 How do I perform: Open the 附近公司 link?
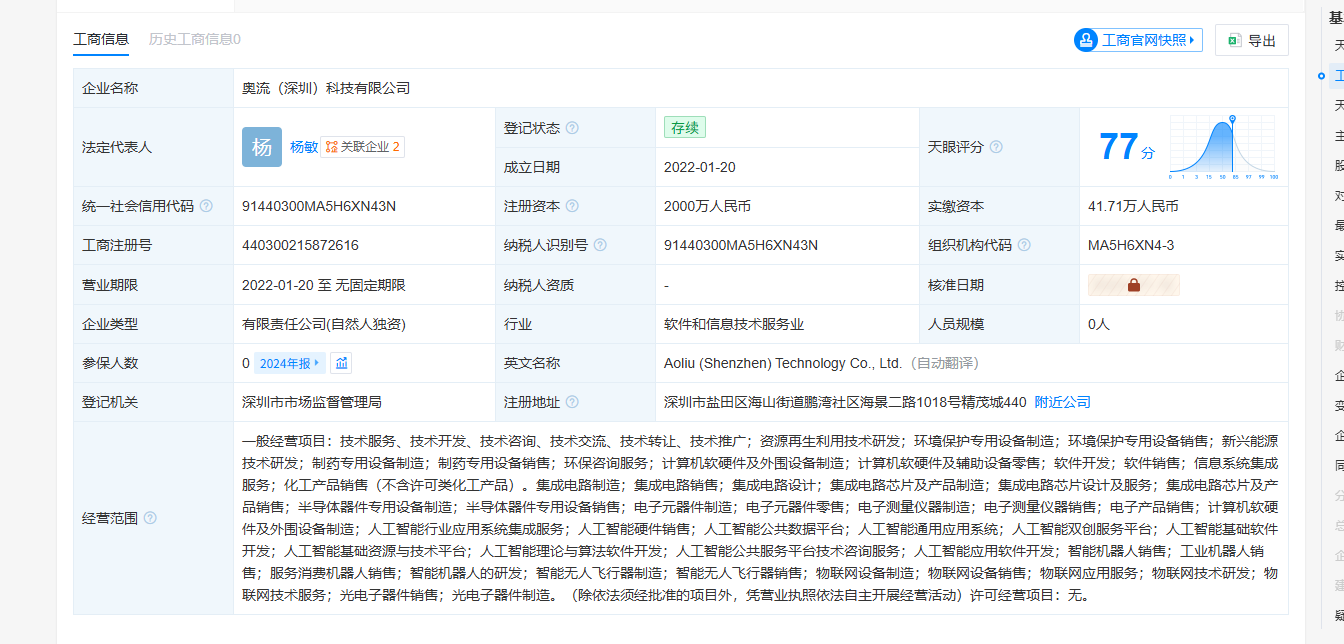[x=1062, y=402]
